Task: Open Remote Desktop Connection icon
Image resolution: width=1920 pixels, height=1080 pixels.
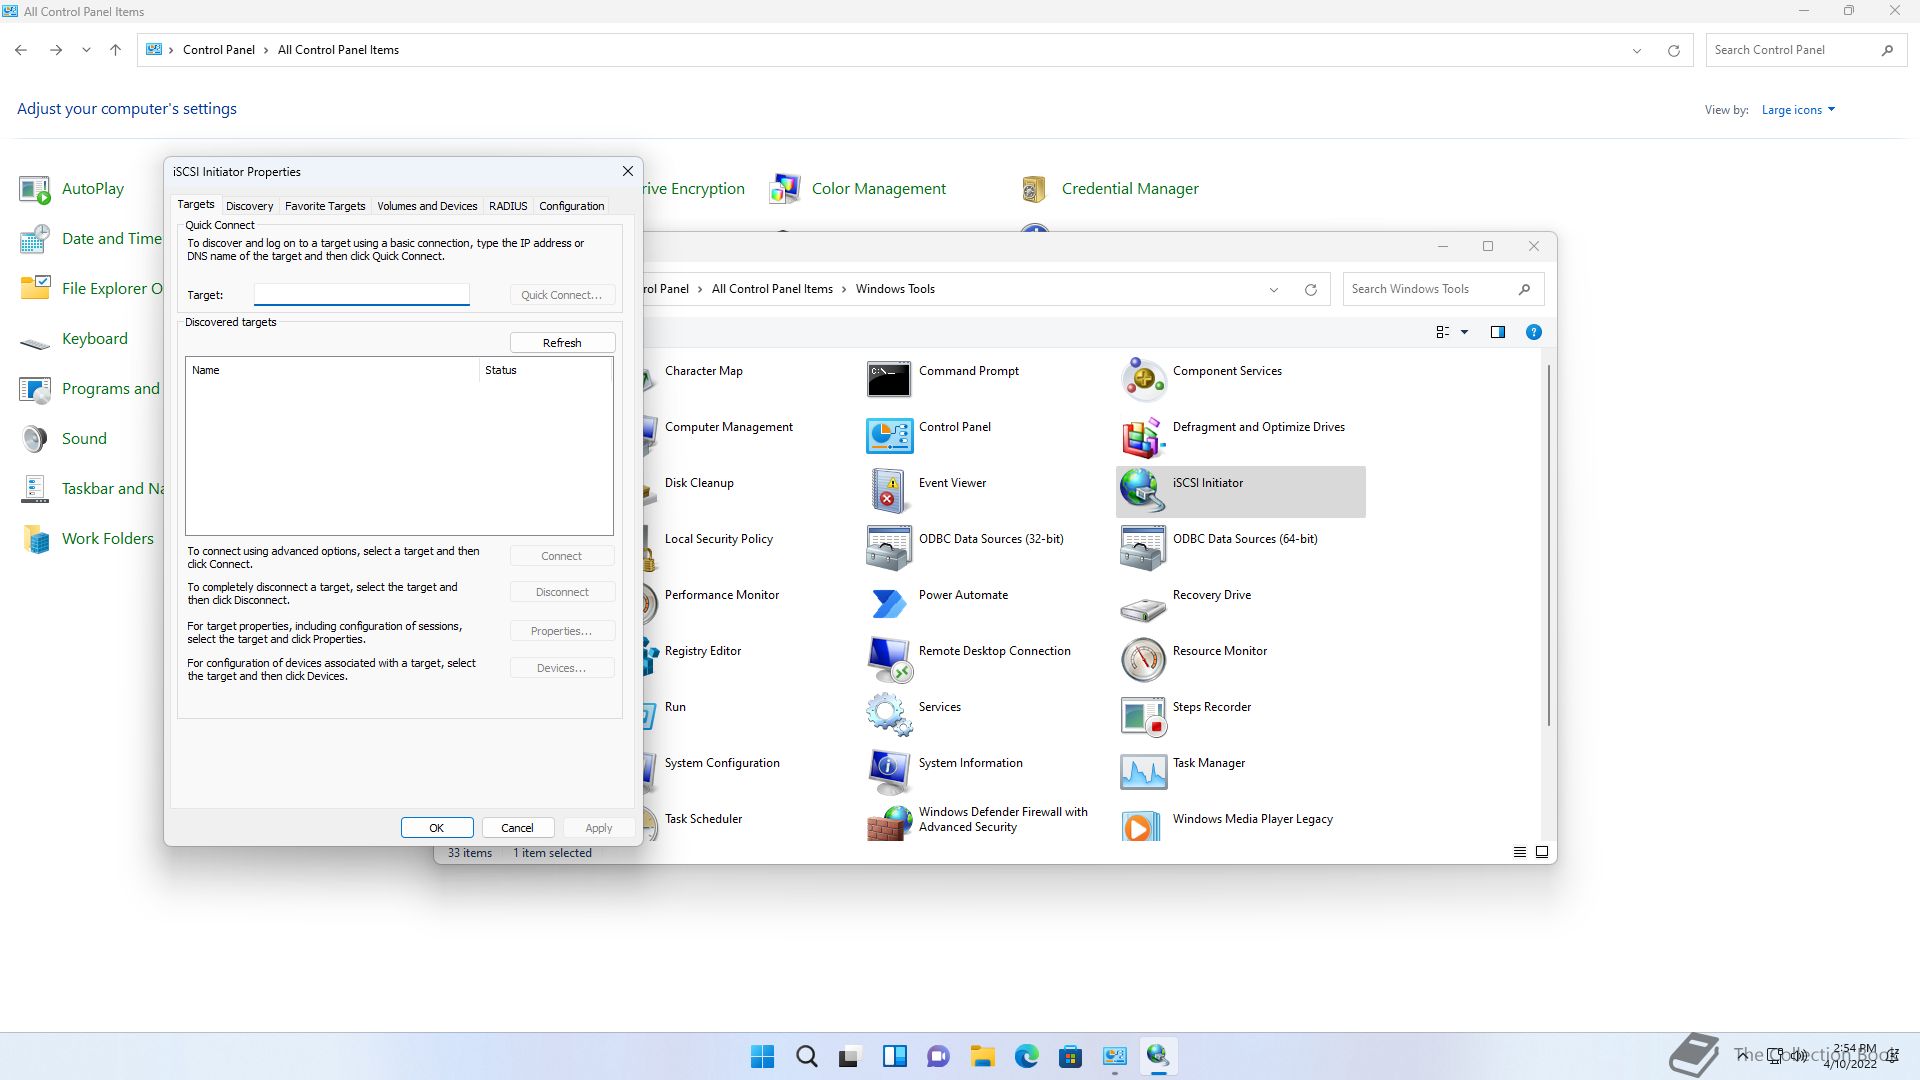Action: [x=889, y=659]
